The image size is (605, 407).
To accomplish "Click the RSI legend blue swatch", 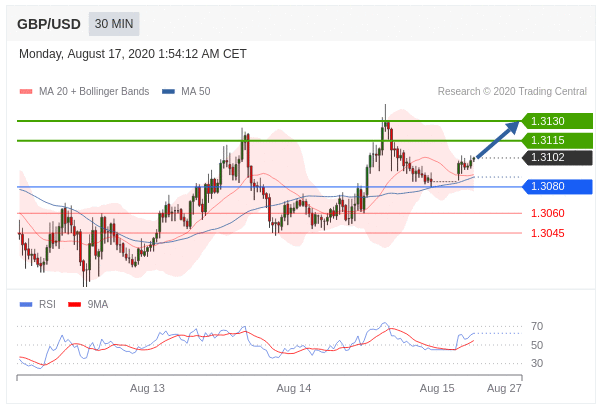I will tap(26, 305).
